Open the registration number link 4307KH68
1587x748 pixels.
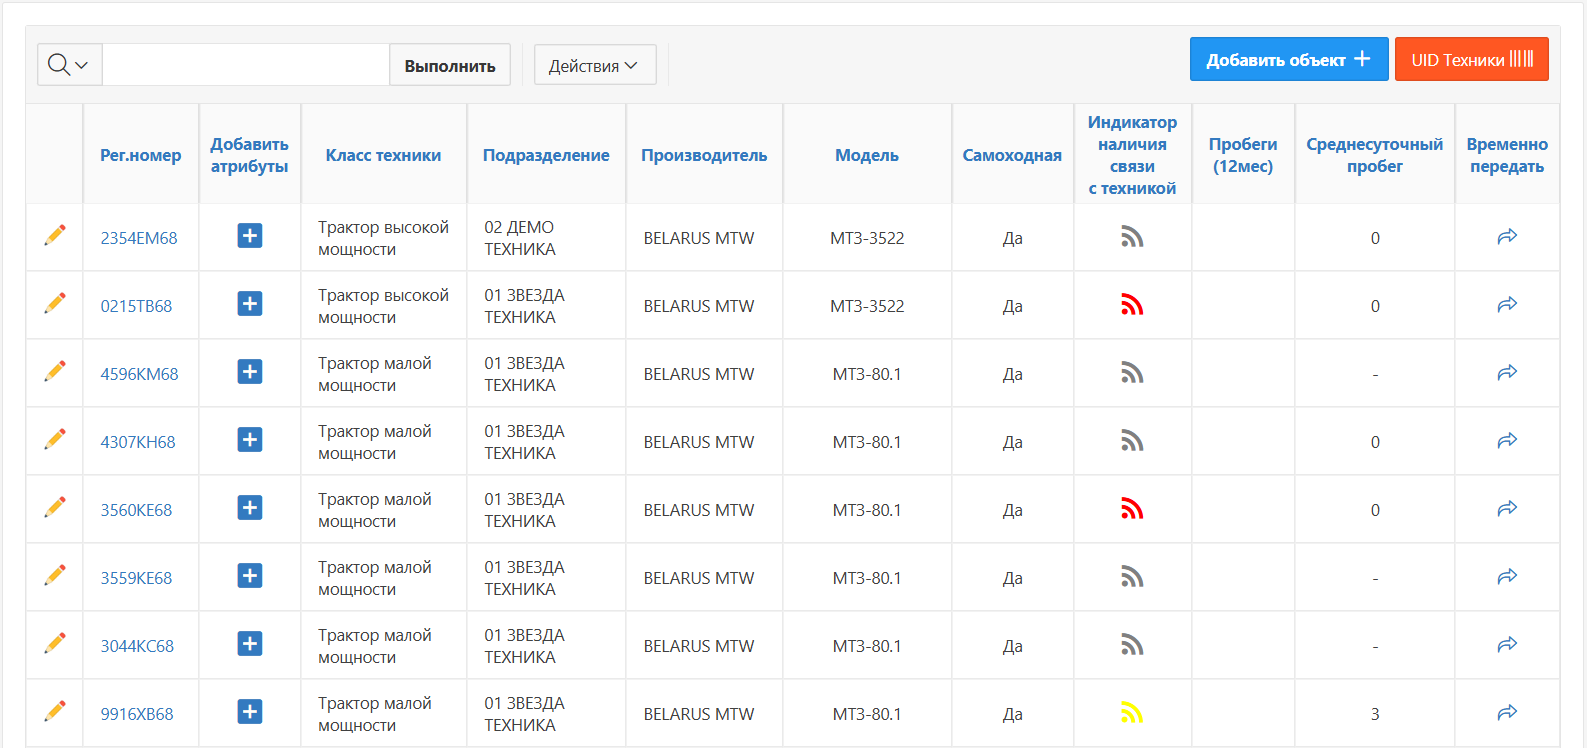[138, 442]
